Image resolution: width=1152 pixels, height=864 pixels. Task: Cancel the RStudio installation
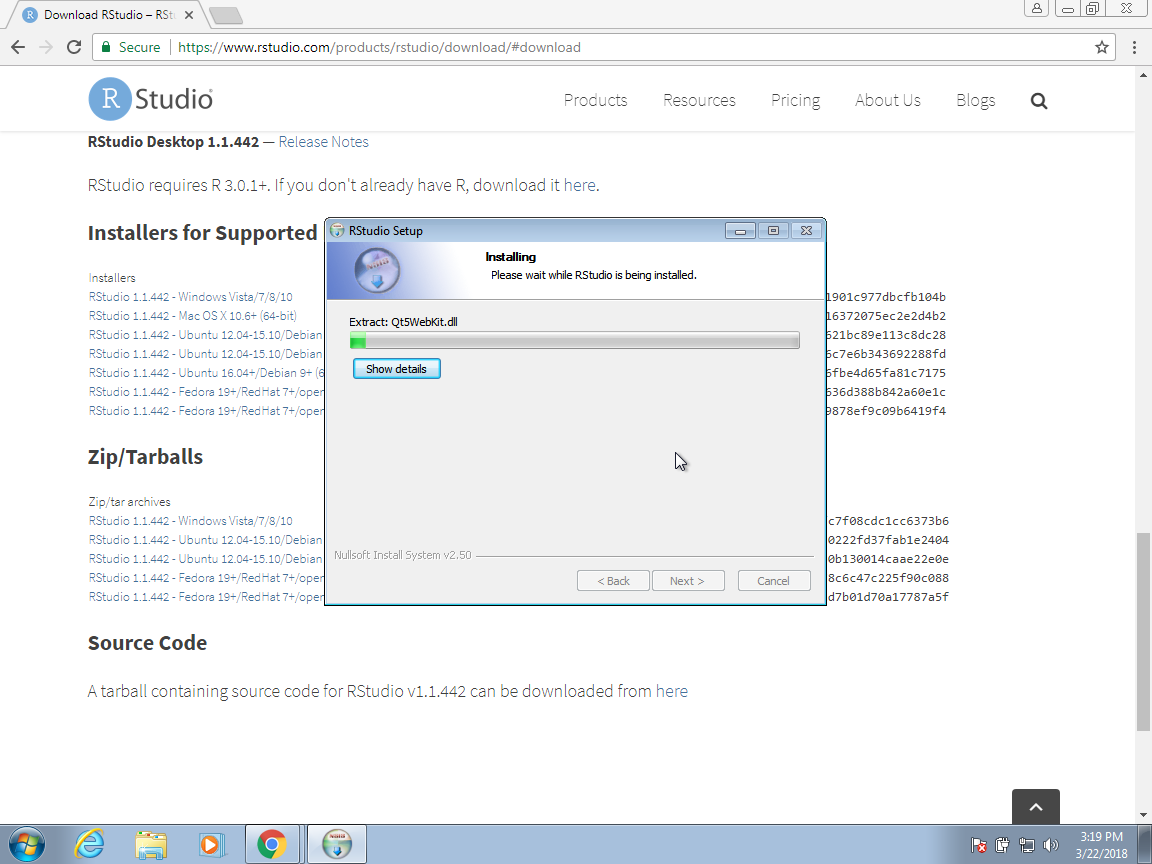pyautogui.click(x=773, y=581)
